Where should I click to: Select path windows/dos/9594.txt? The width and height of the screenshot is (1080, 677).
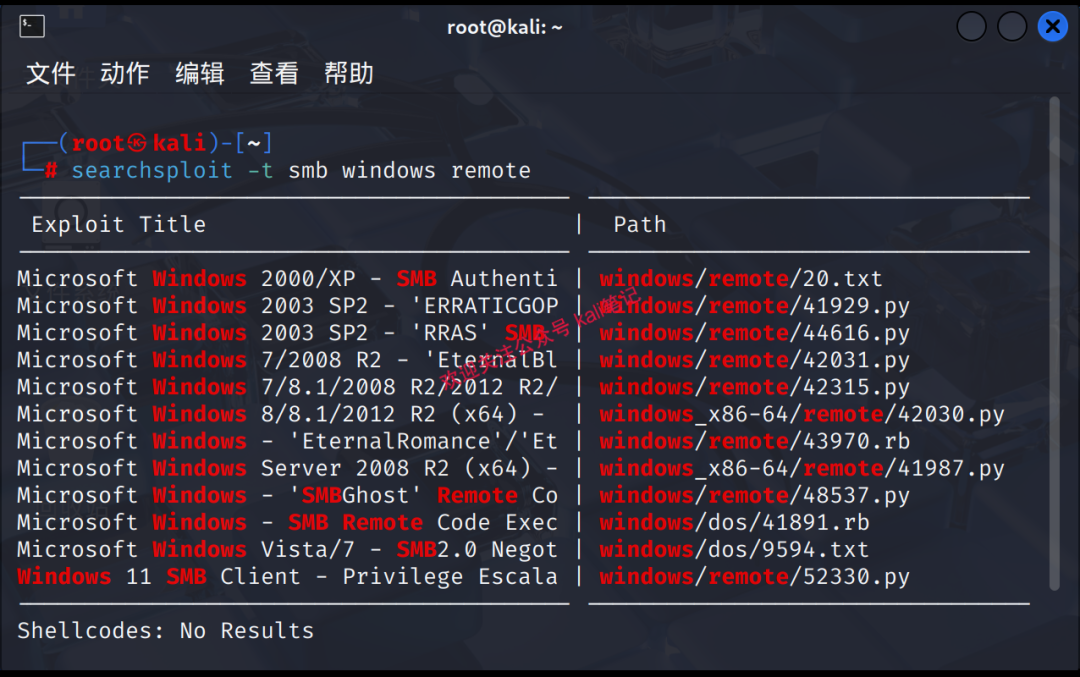(734, 550)
